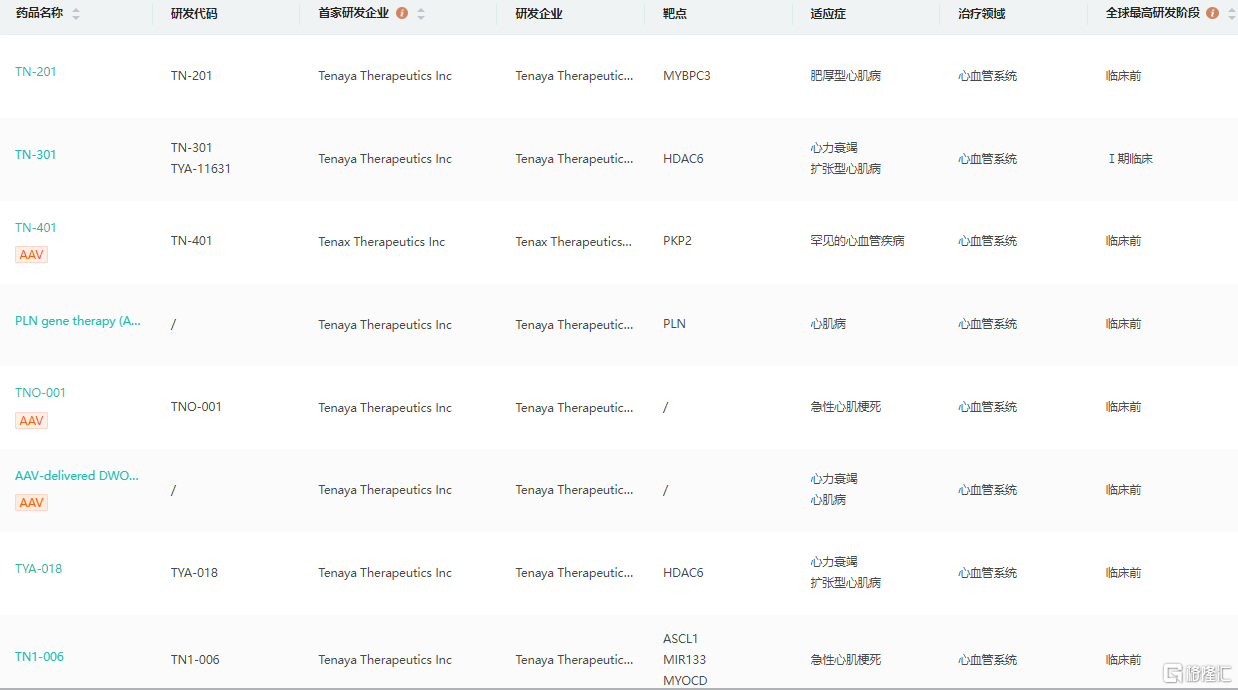Screen dimensions: 1238x690
Task: Click the 全球最高研发阶段 column header label
Action: tap(1153, 13)
